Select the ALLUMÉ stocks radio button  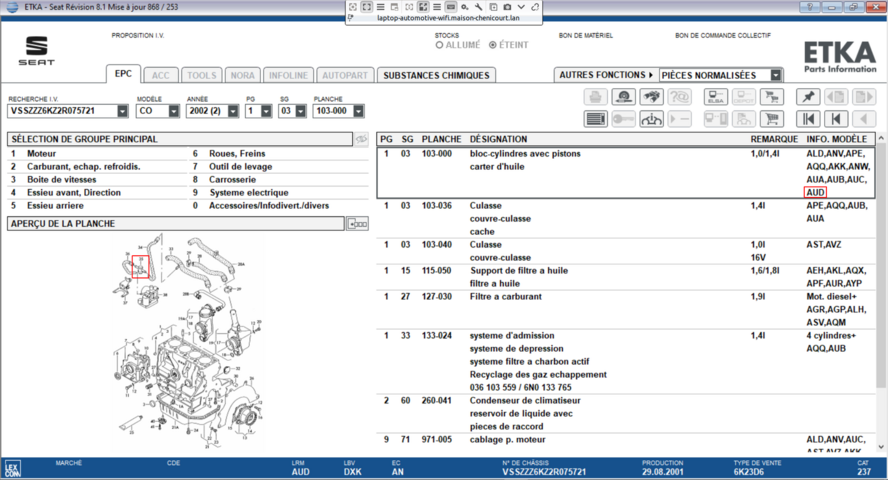pyautogui.click(x=439, y=45)
